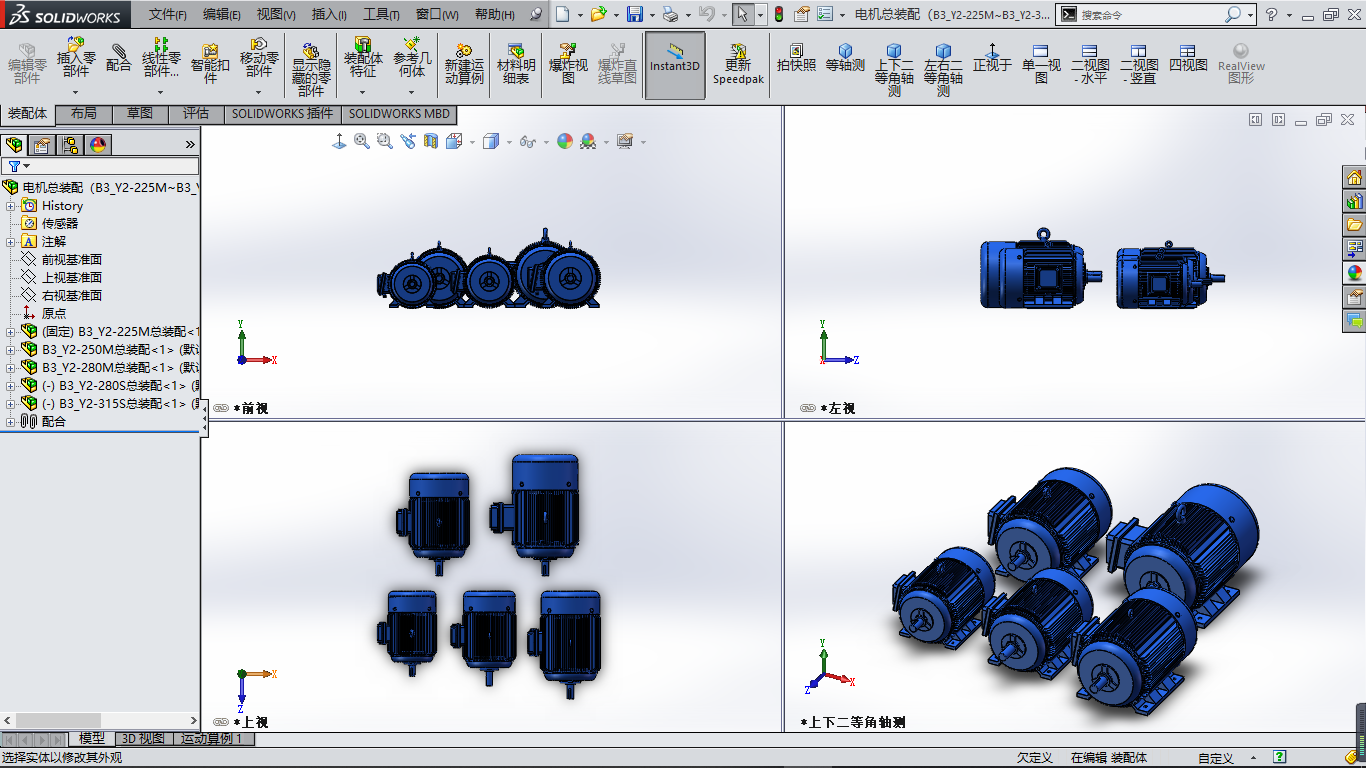Click the Zoom to Area icon in viewport toolbar
The image size is (1366, 768).
pyautogui.click(x=384, y=142)
